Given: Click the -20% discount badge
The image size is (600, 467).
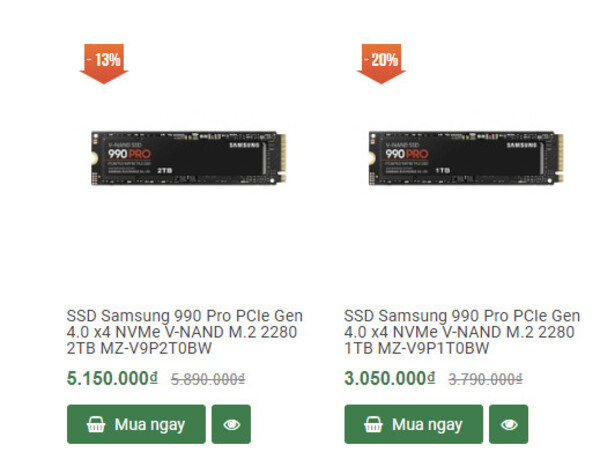Looking at the screenshot, I should 382,62.
